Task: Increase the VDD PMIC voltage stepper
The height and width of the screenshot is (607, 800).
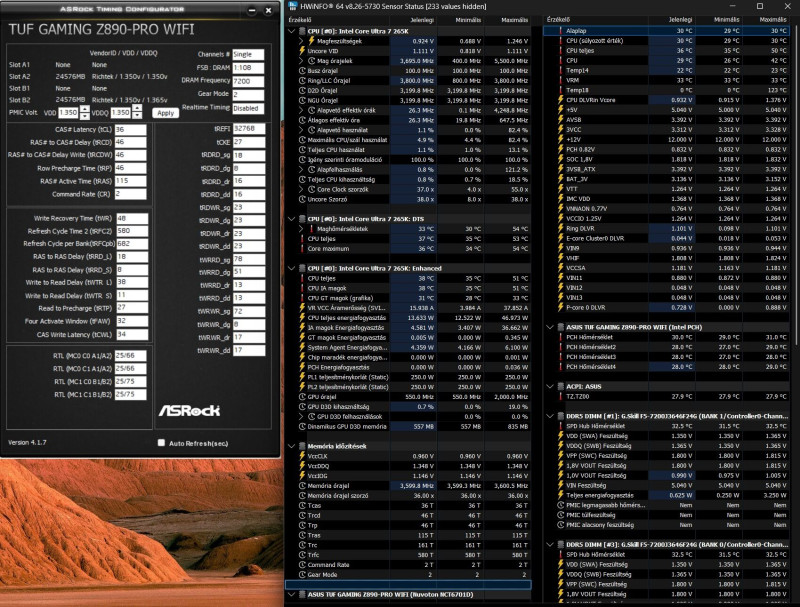Action: (85, 109)
